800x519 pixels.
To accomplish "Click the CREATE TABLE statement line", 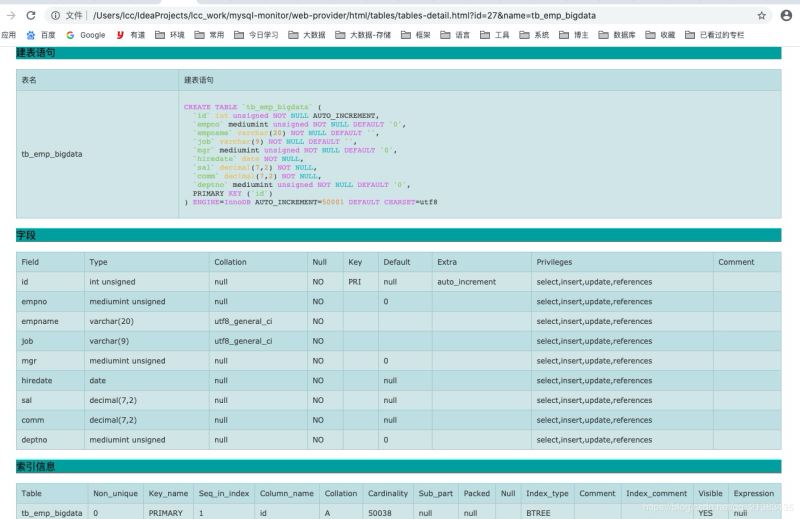I will (x=253, y=107).
